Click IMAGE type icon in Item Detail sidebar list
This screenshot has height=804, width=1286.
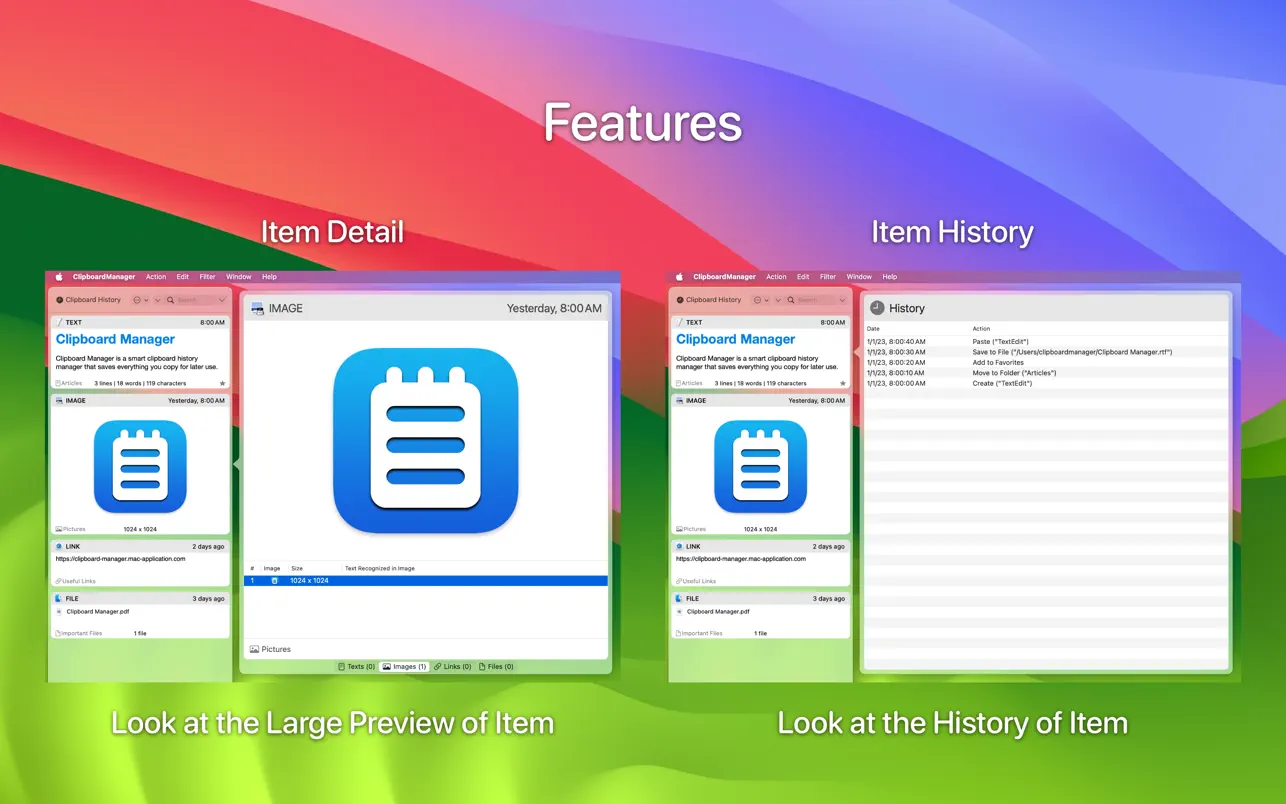pos(59,400)
